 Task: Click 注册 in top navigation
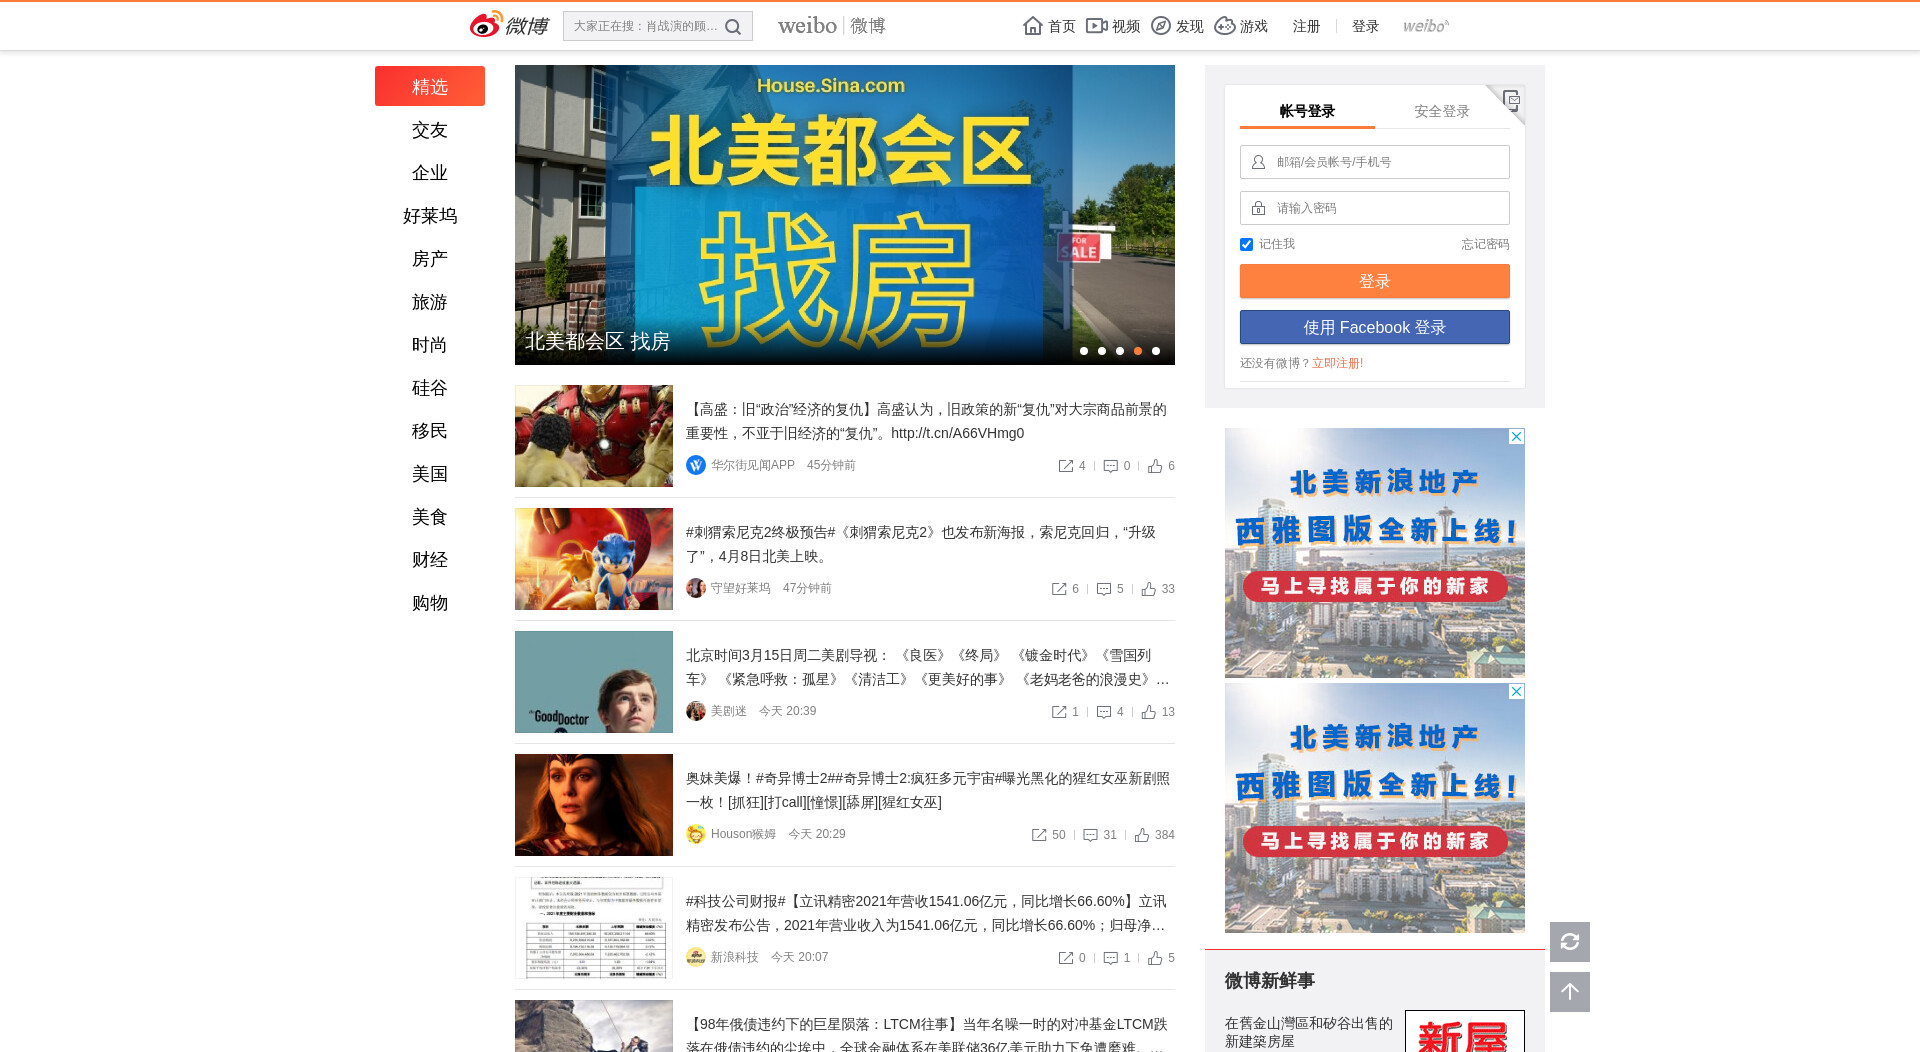pos(1306,26)
